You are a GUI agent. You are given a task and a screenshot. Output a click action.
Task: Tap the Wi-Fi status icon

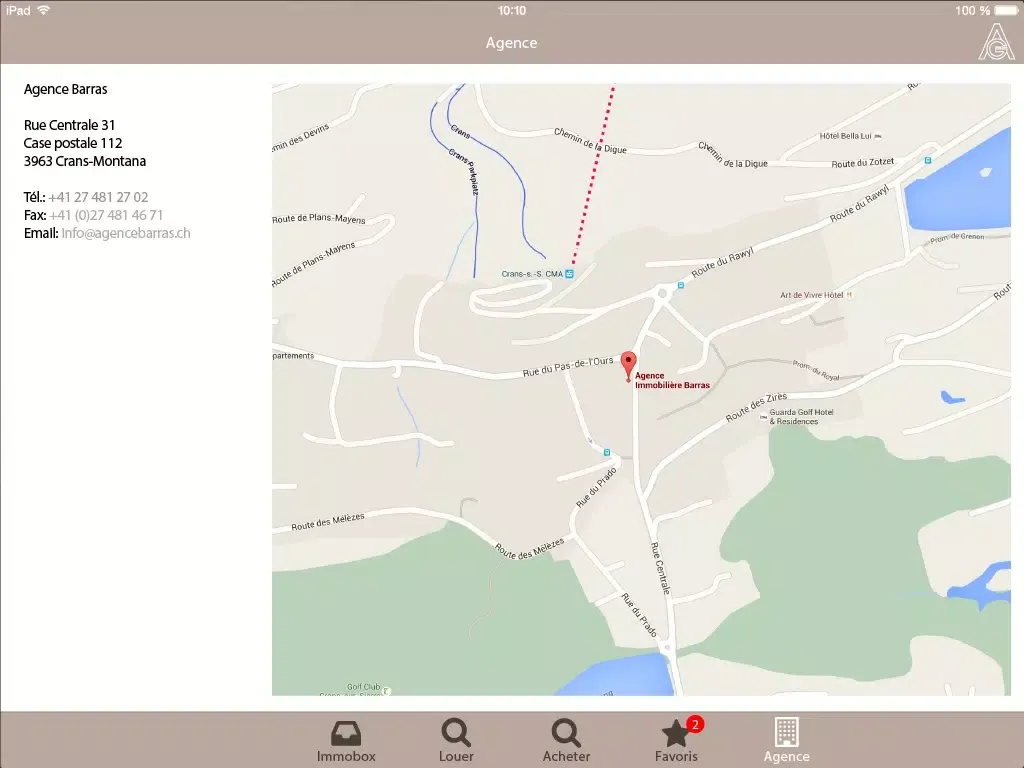(44, 10)
